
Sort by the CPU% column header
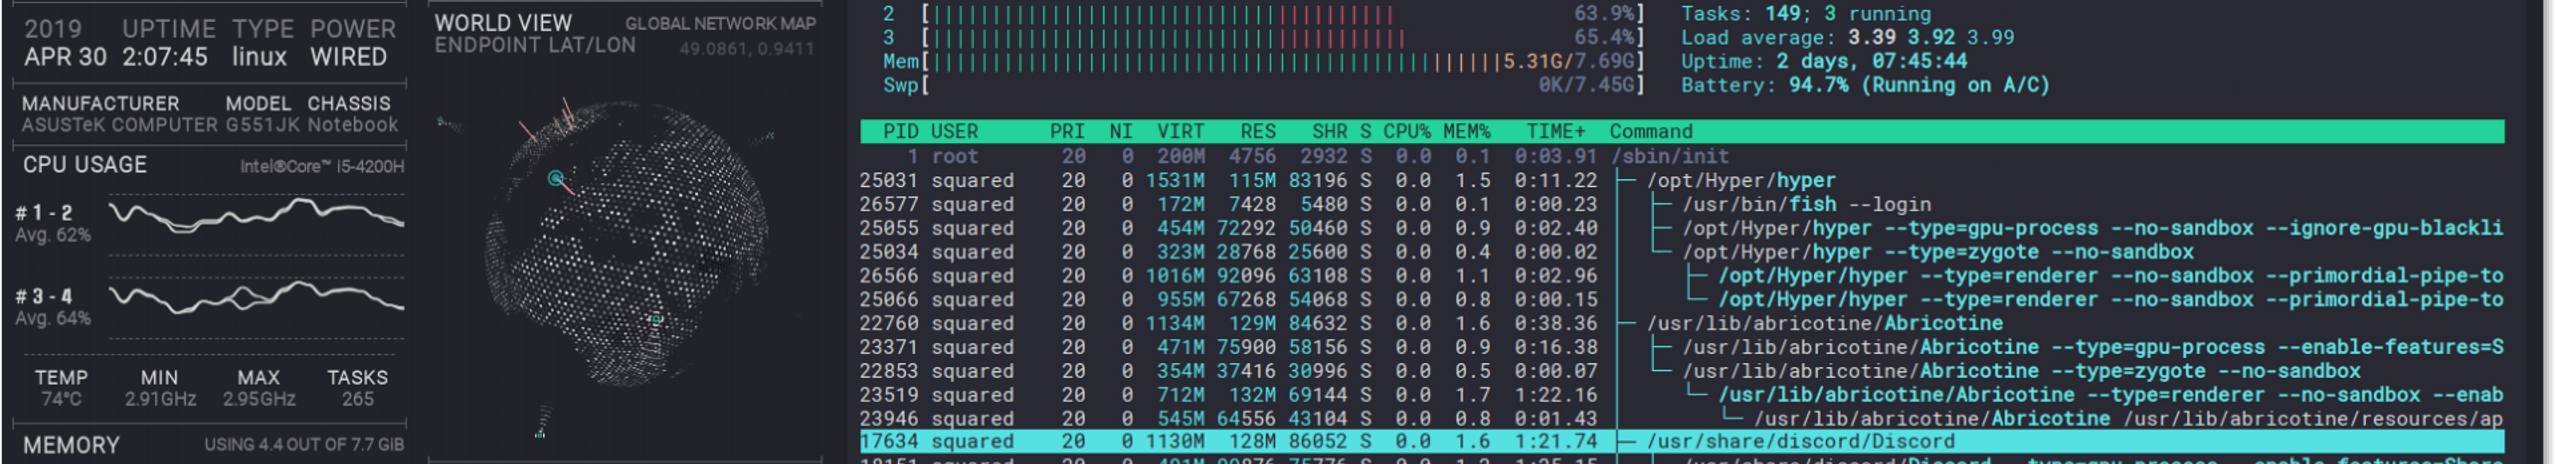(1406, 131)
